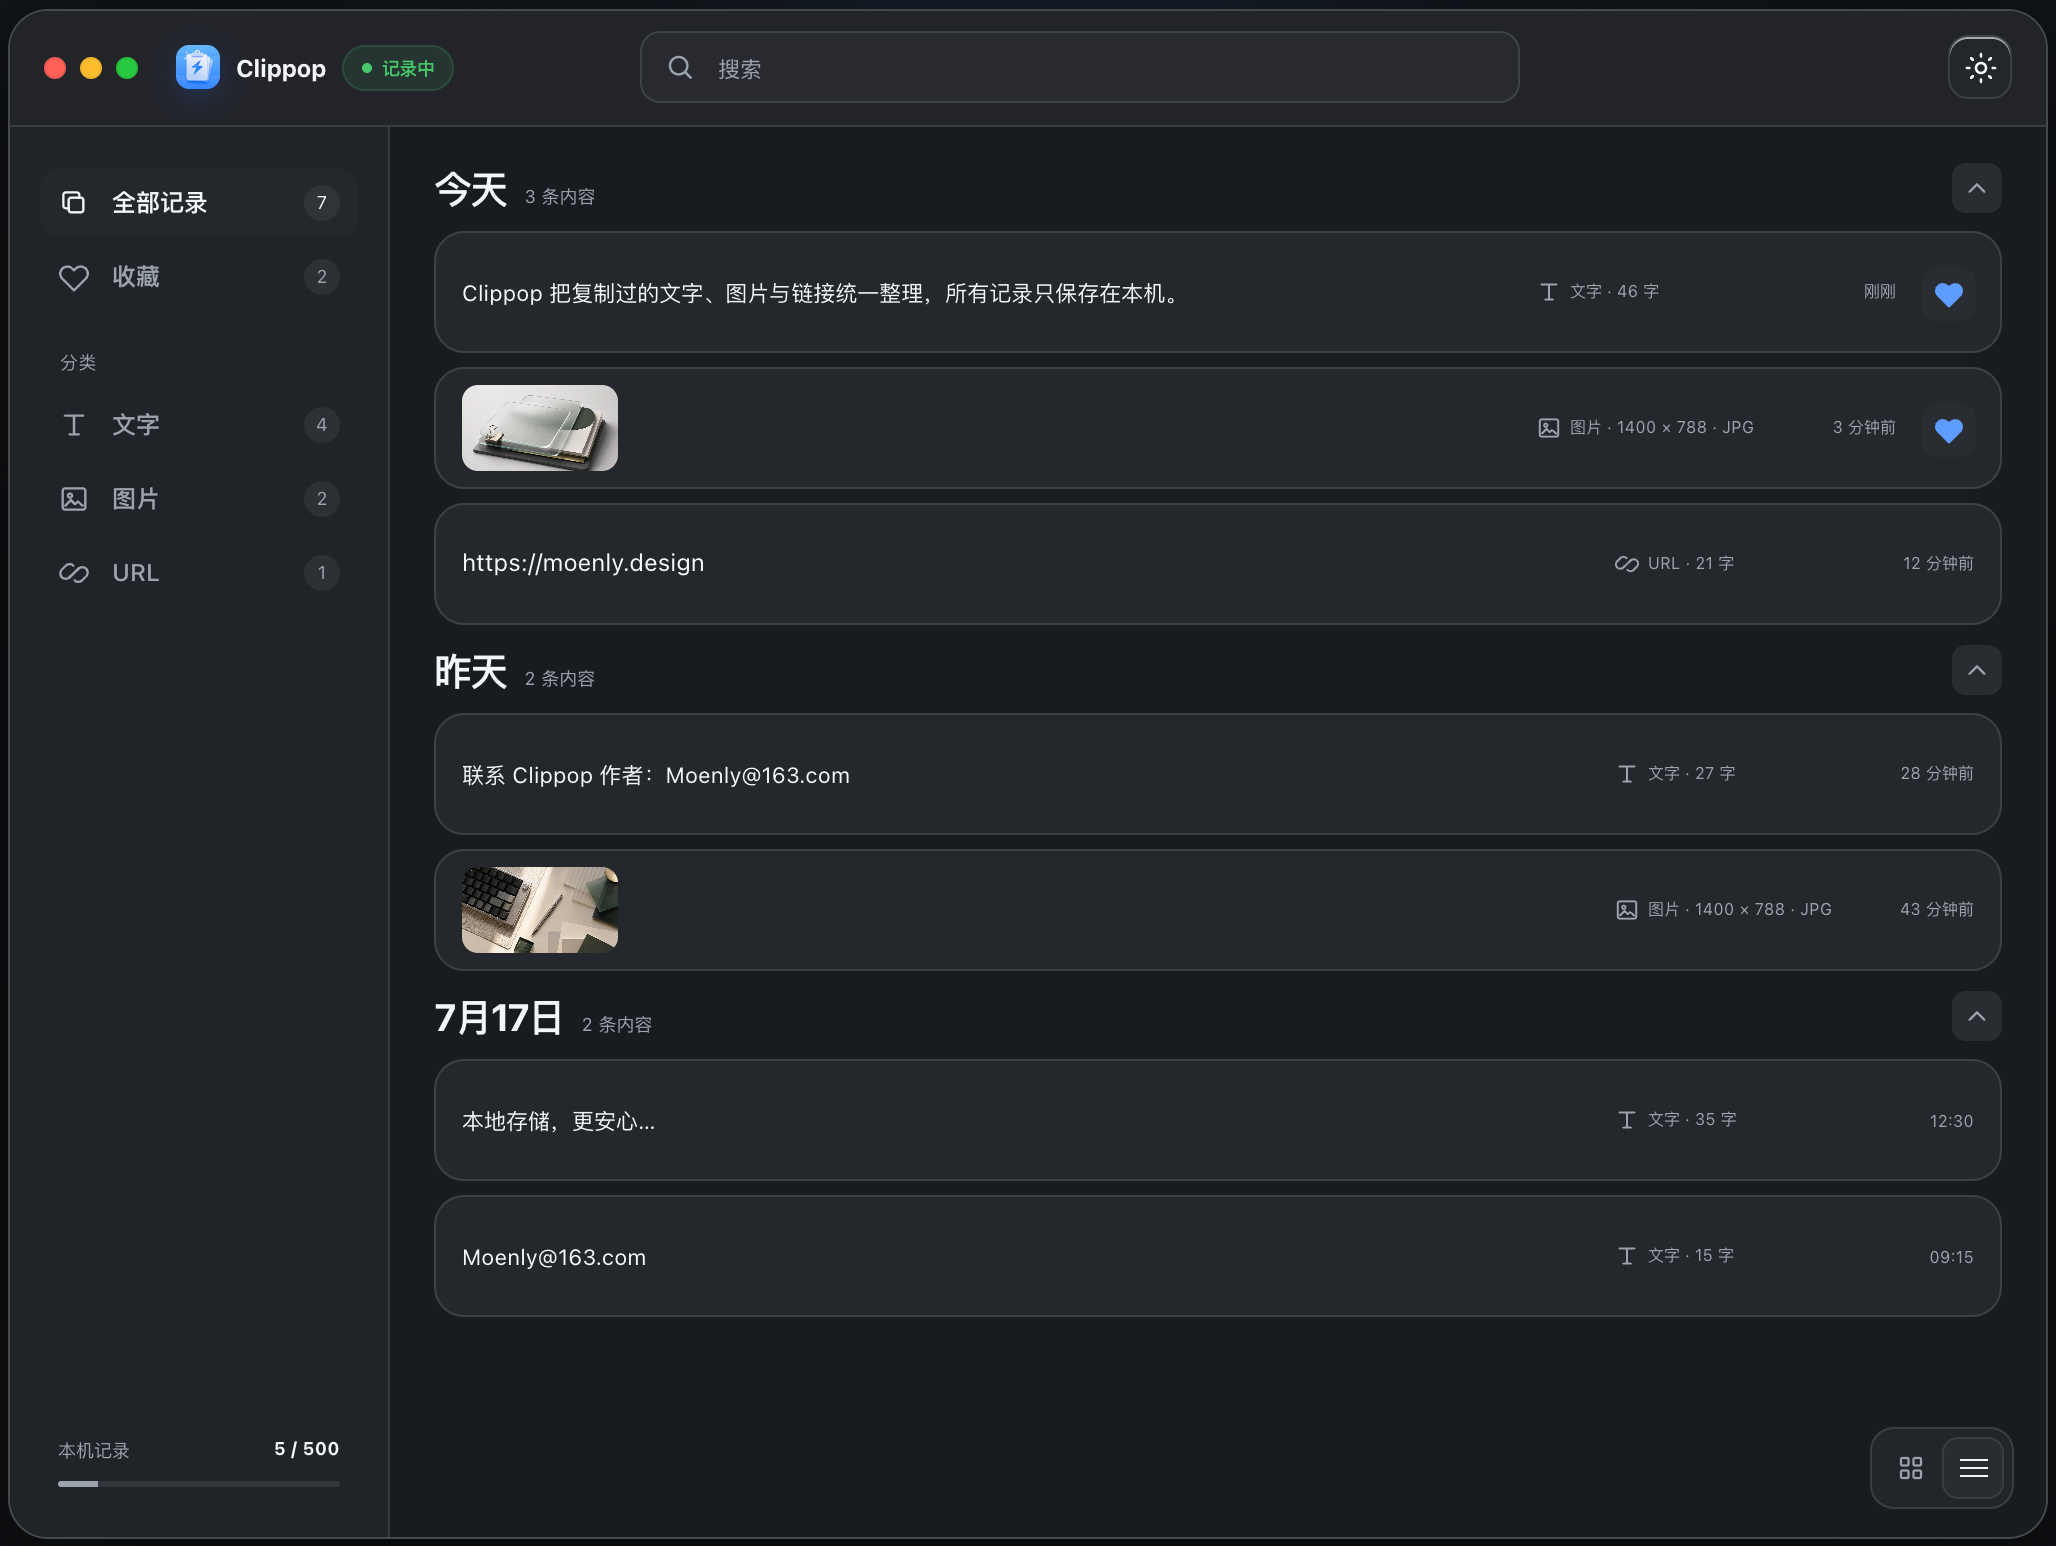Click the heart icon next to 收藏
This screenshot has width=2056, height=1546.
tap(74, 277)
